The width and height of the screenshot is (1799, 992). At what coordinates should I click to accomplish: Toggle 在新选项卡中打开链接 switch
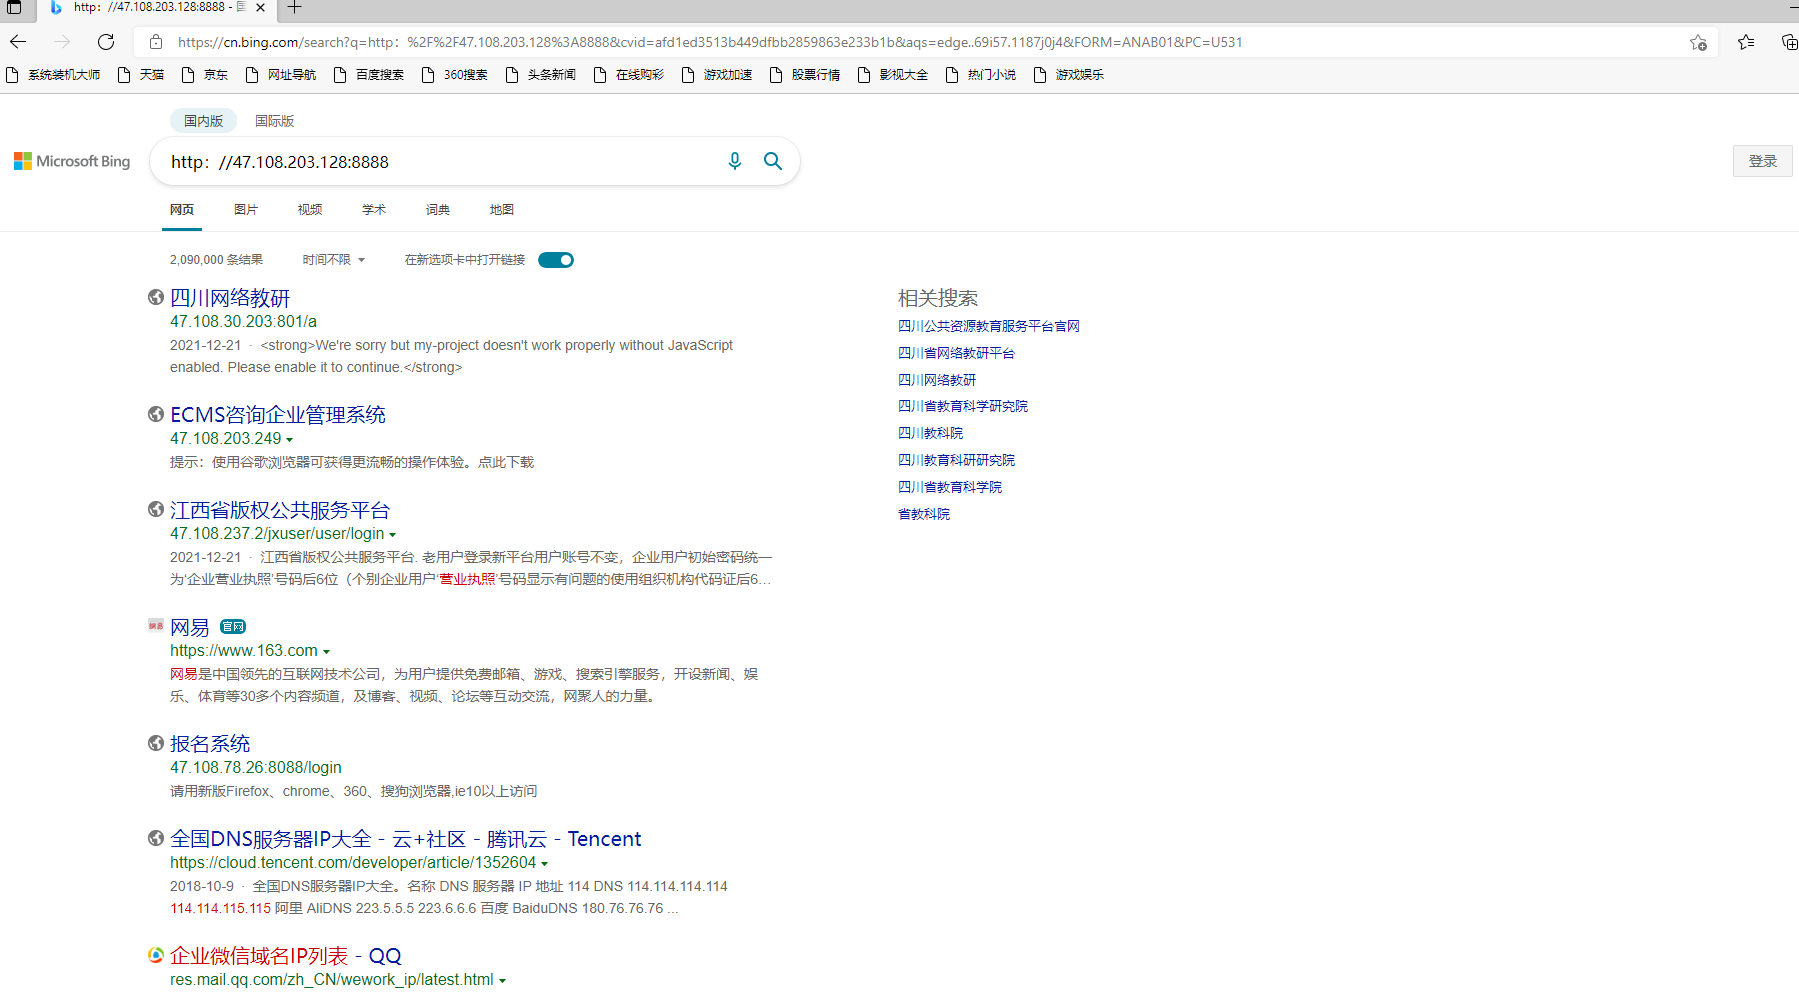pos(556,260)
